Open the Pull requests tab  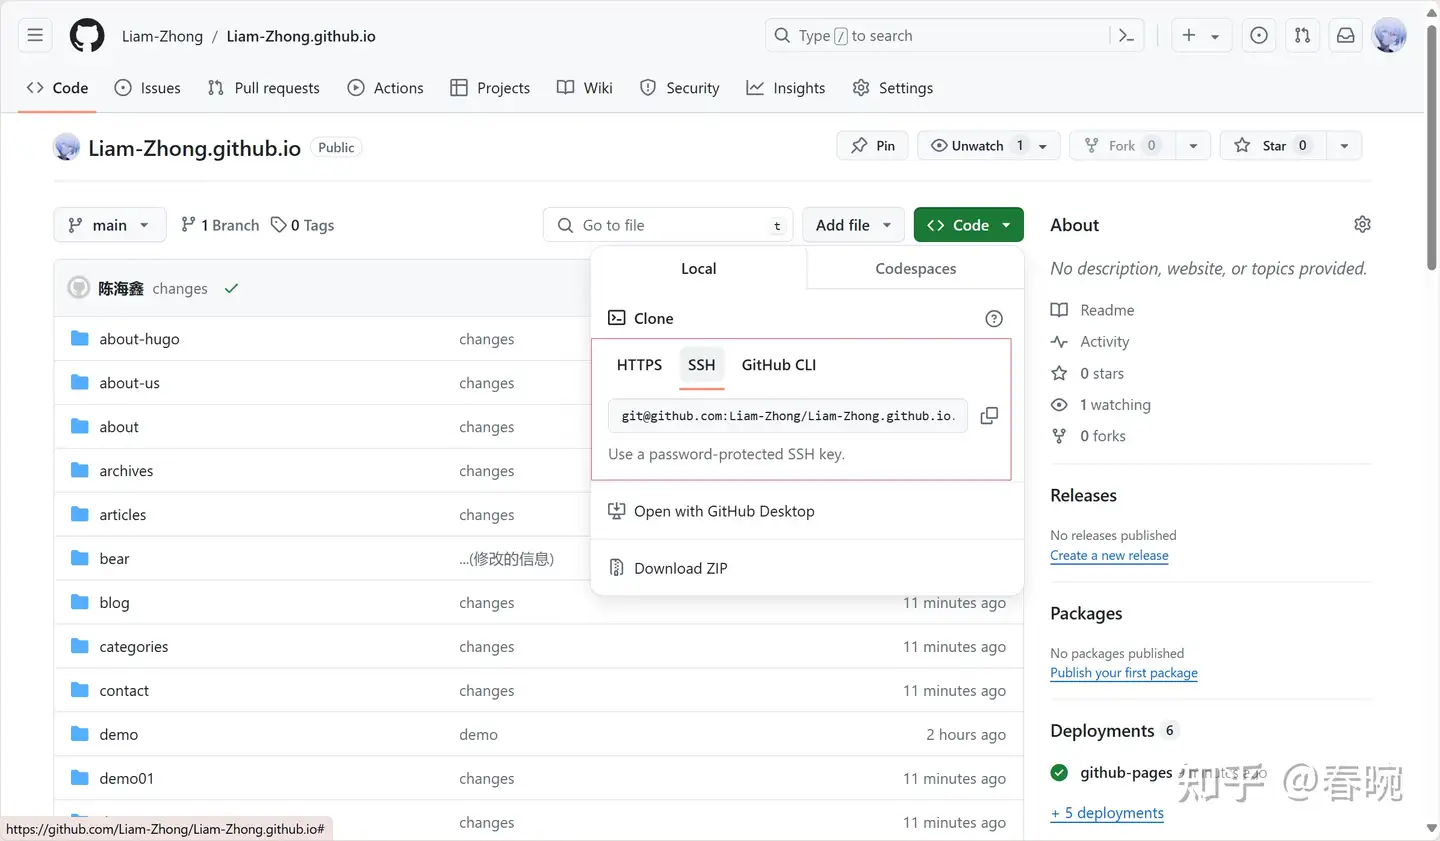264,88
